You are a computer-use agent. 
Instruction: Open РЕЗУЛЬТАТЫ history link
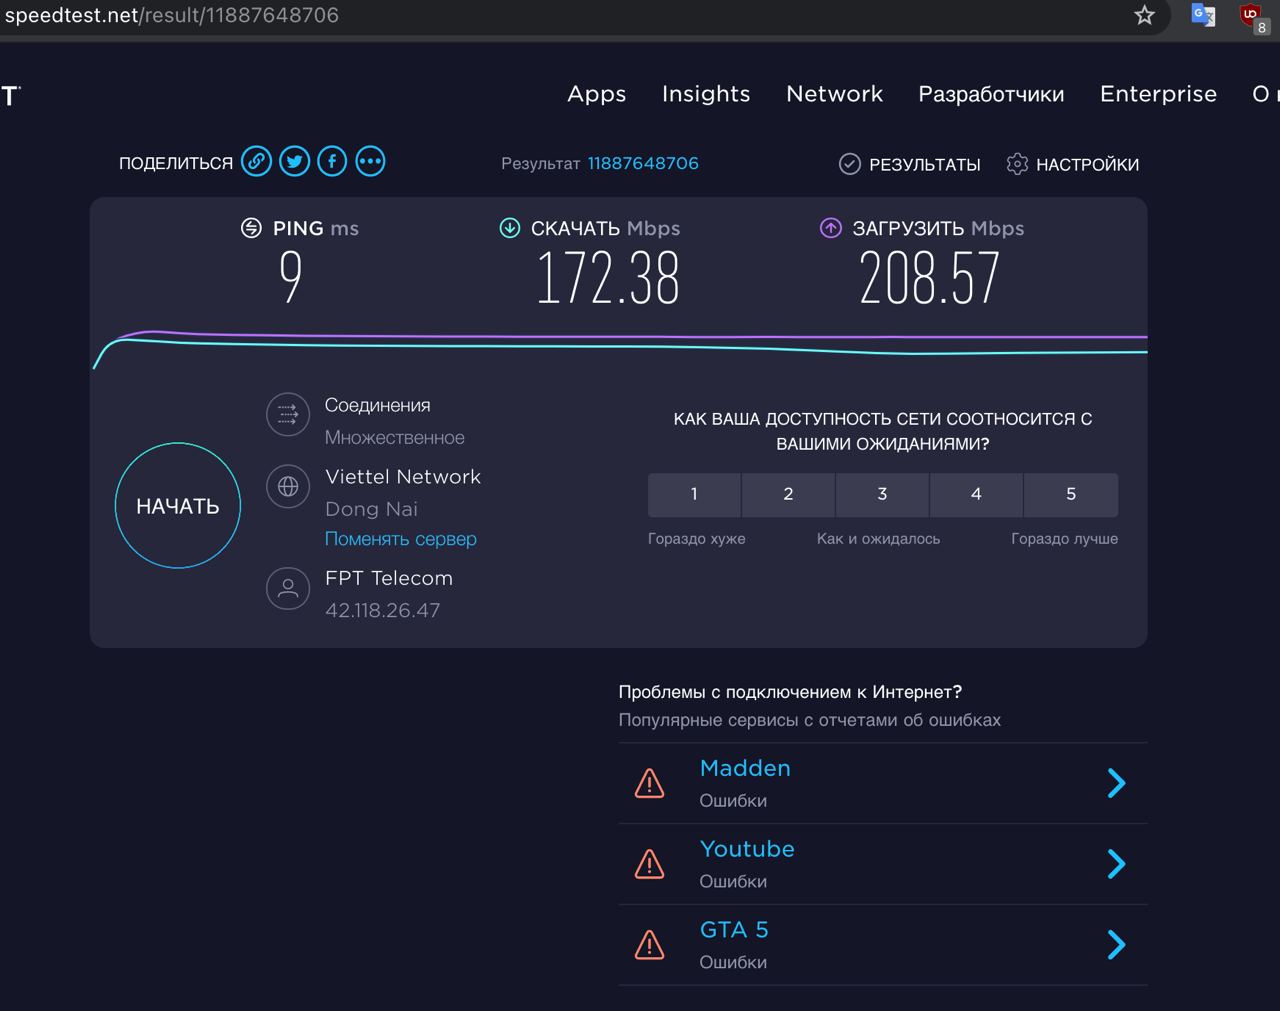point(925,165)
